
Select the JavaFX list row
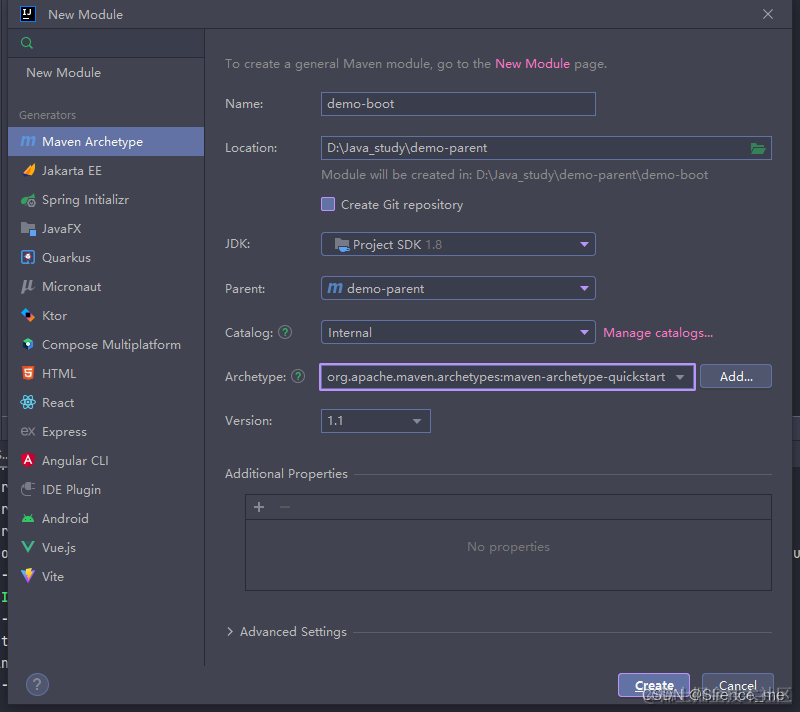(106, 229)
